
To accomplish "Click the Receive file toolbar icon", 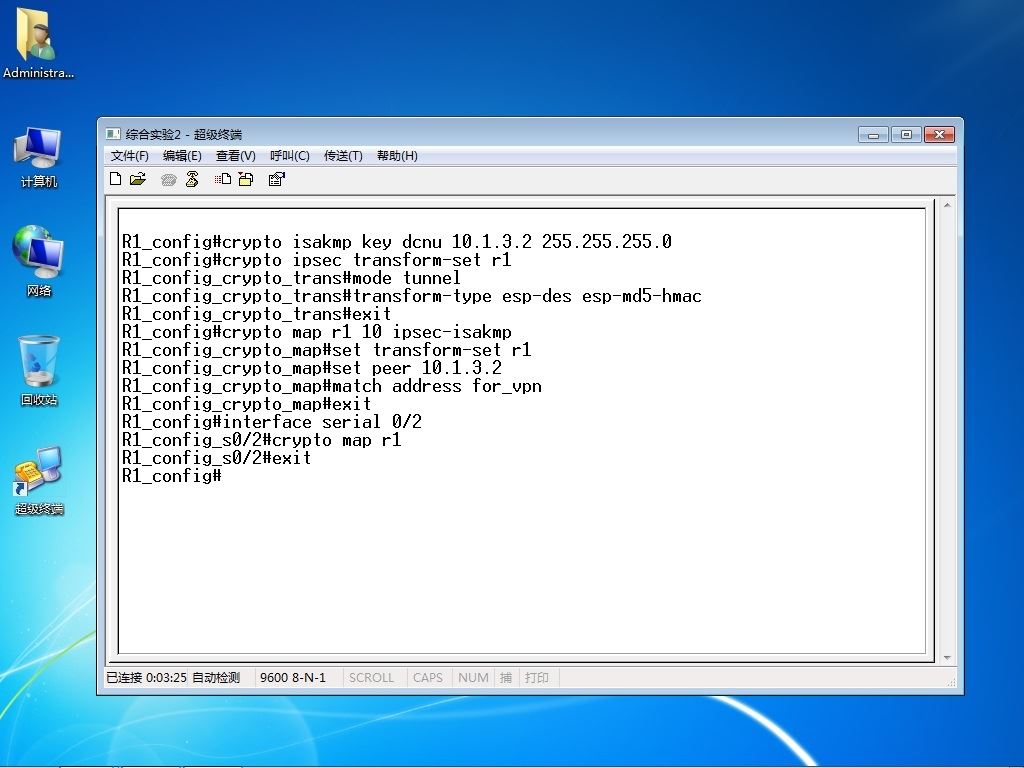I will point(246,179).
